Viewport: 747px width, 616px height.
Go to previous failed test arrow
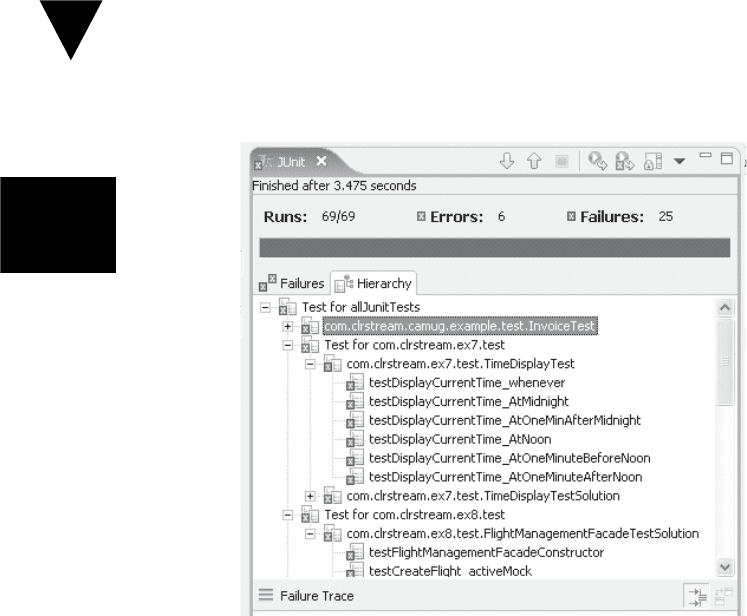[534, 161]
